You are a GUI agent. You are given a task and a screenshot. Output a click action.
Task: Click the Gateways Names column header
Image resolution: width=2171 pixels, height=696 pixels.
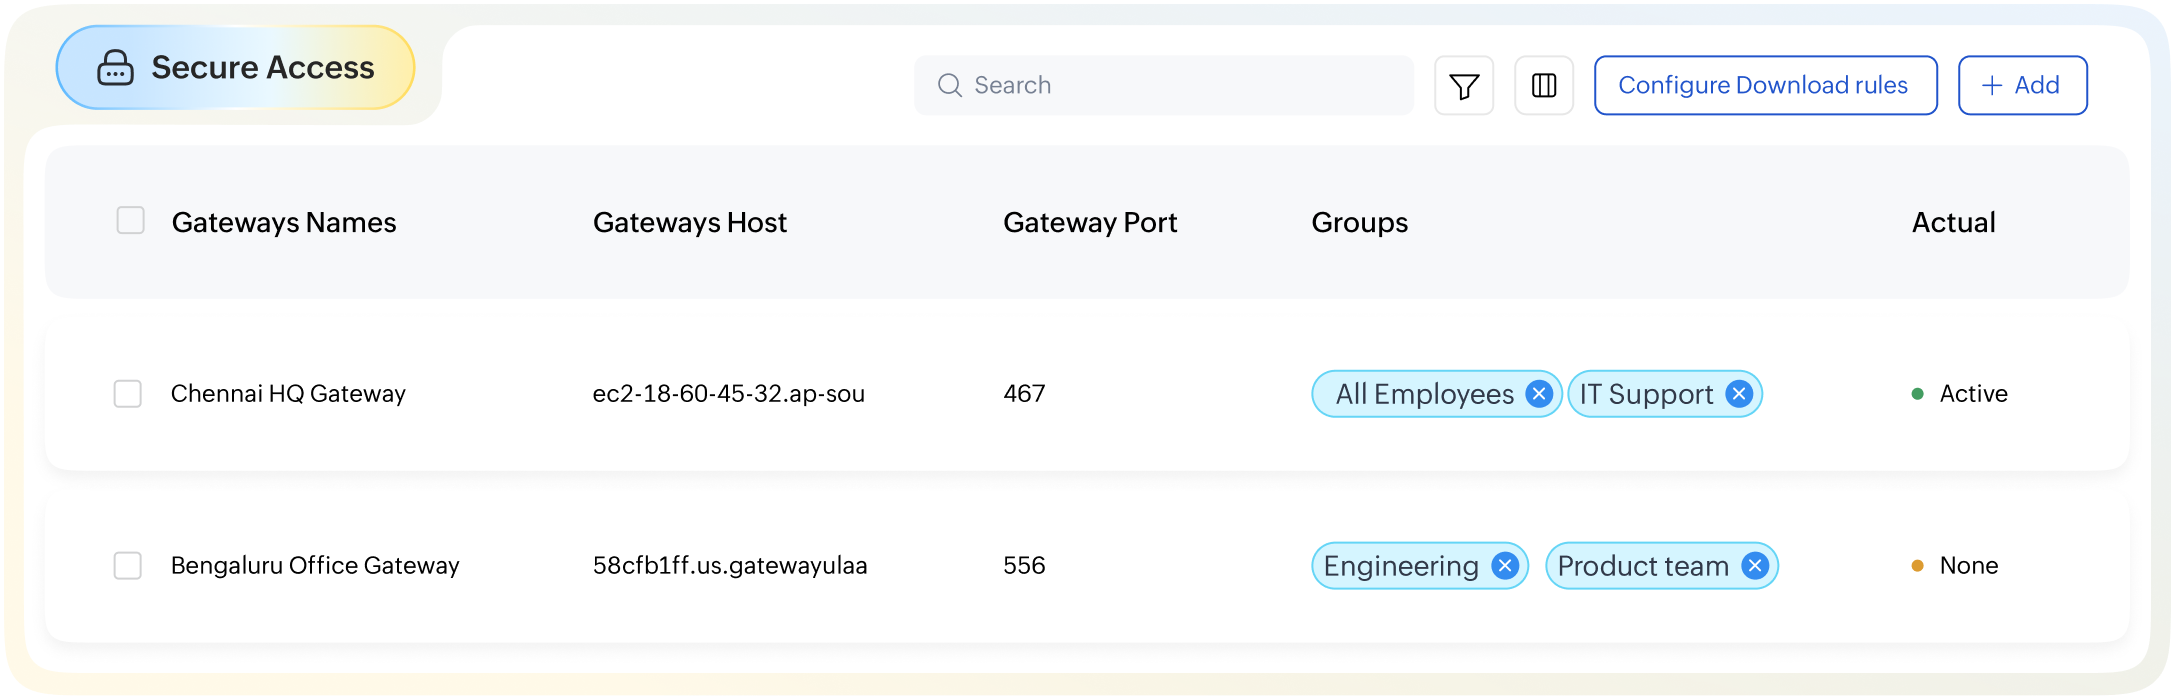(284, 222)
